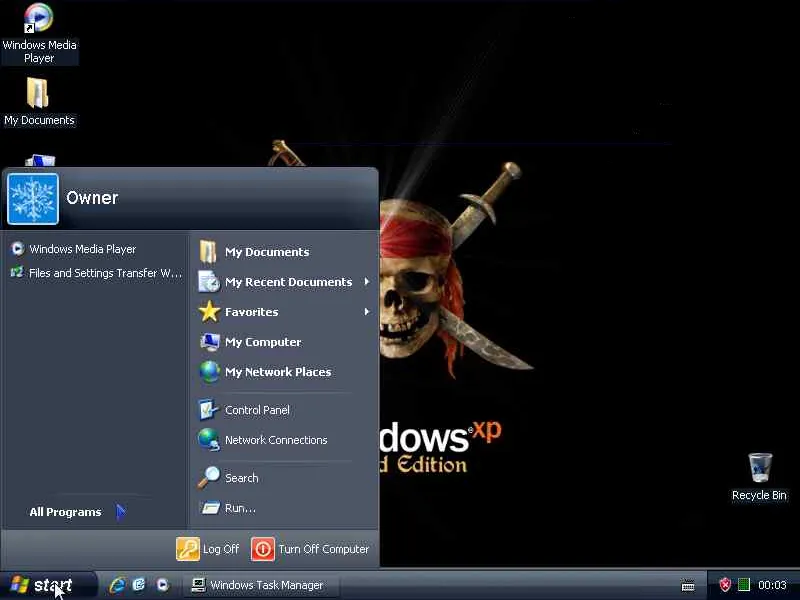Click the Owner user name
The height and width of the screenshot is (600, 800).
pyautogui.click(x=92, y=197)
